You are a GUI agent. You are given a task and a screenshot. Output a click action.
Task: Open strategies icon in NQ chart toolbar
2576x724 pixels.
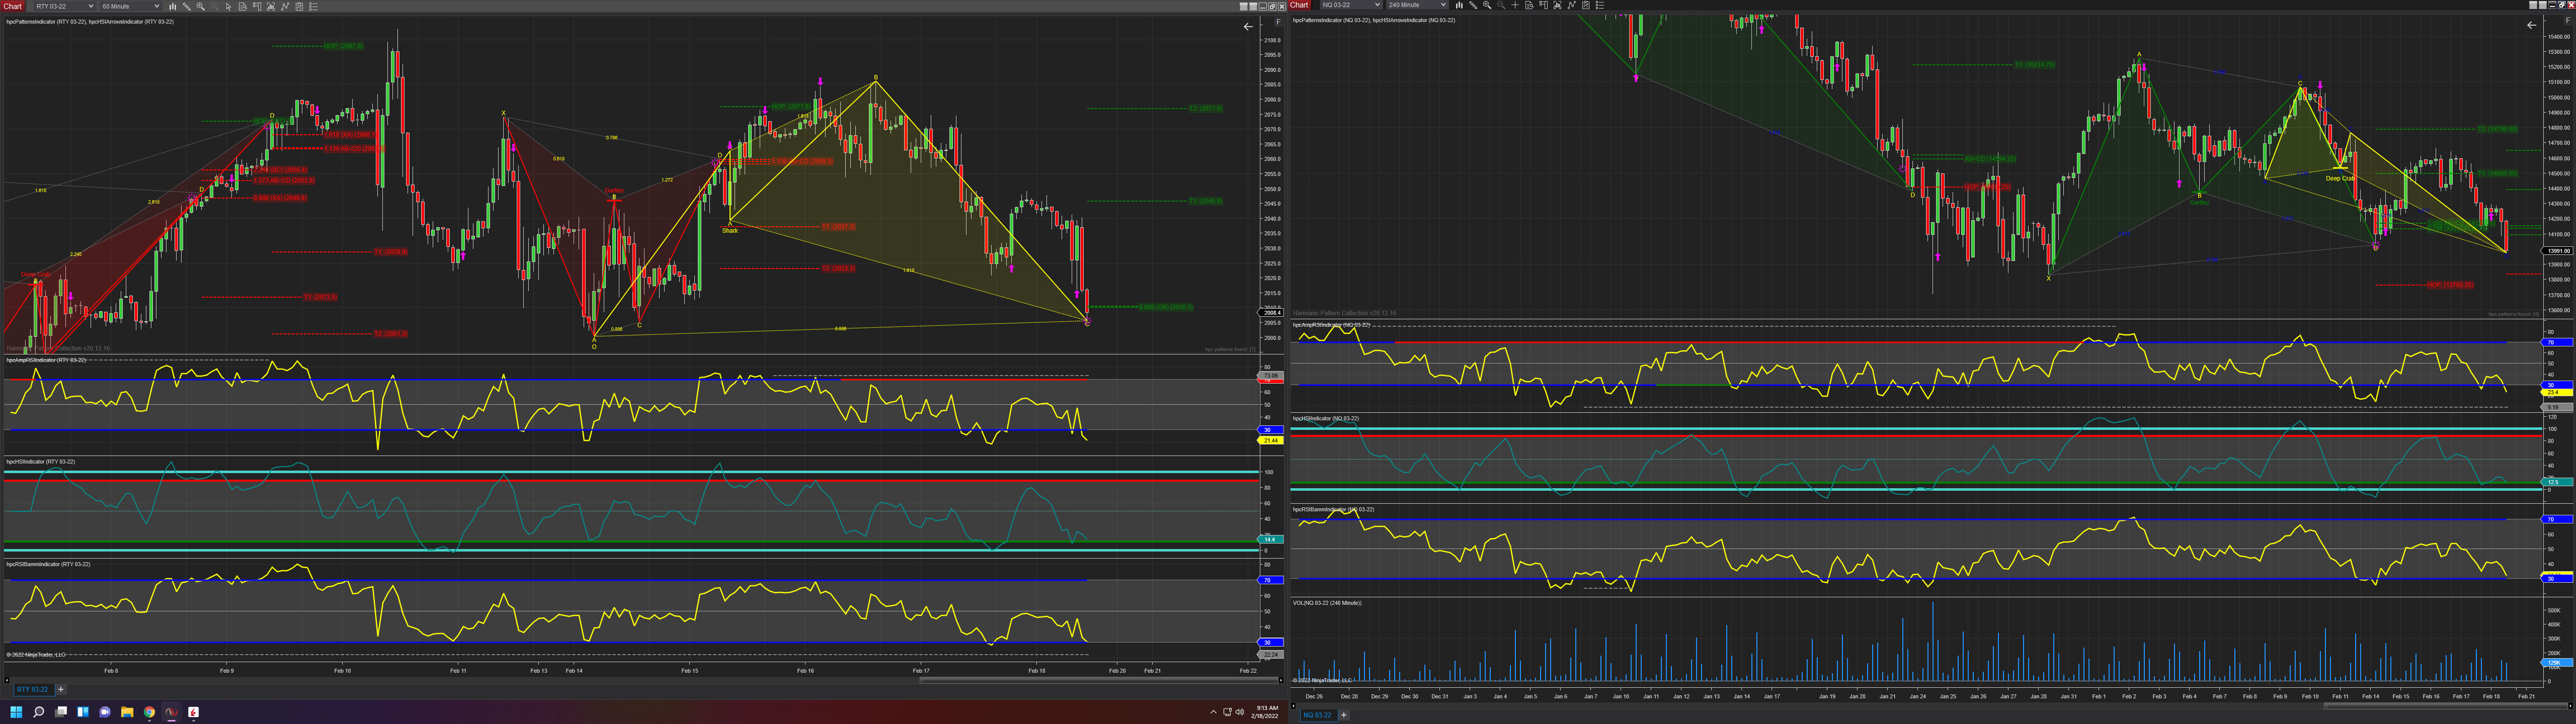click(x=1586, y=5)
